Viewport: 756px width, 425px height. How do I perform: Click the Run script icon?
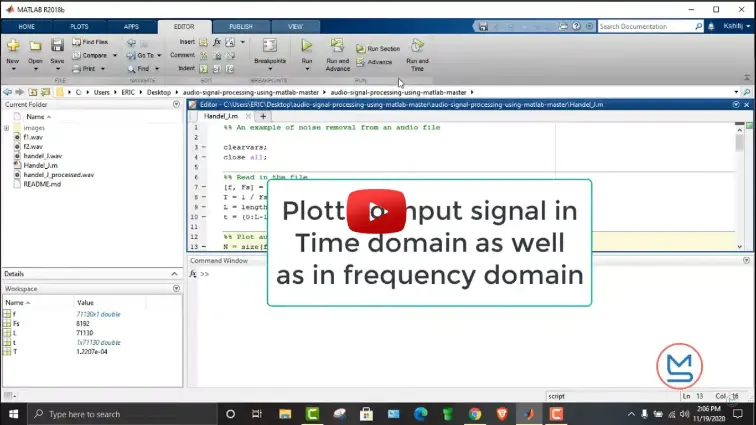[306, 46]
